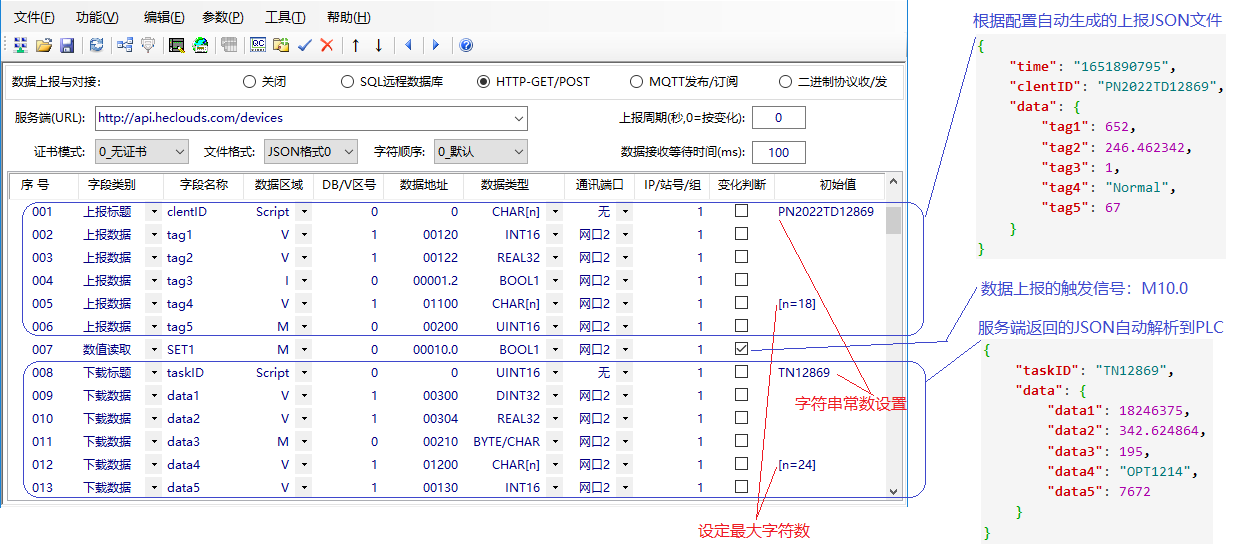Select the MQTT发布/订阅 radio button
This screenshot has height=551, width=1235.
637,82
